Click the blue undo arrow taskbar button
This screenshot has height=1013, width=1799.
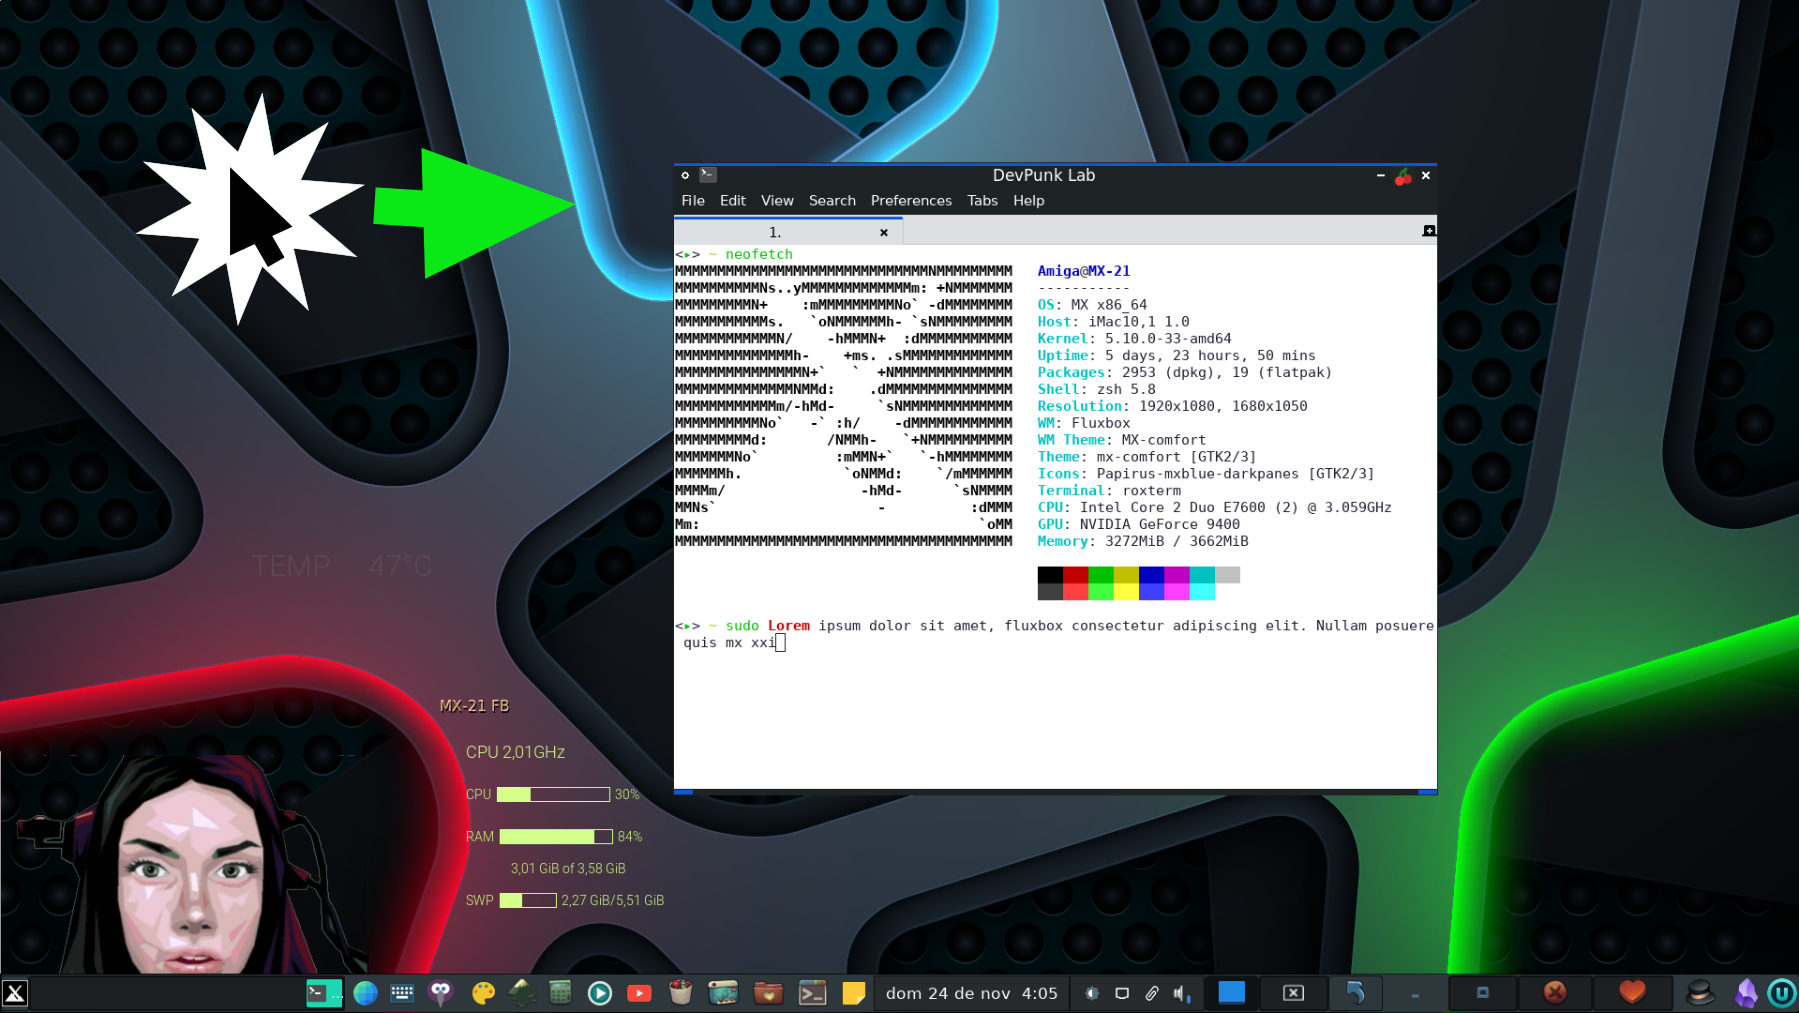(1355, 993)
